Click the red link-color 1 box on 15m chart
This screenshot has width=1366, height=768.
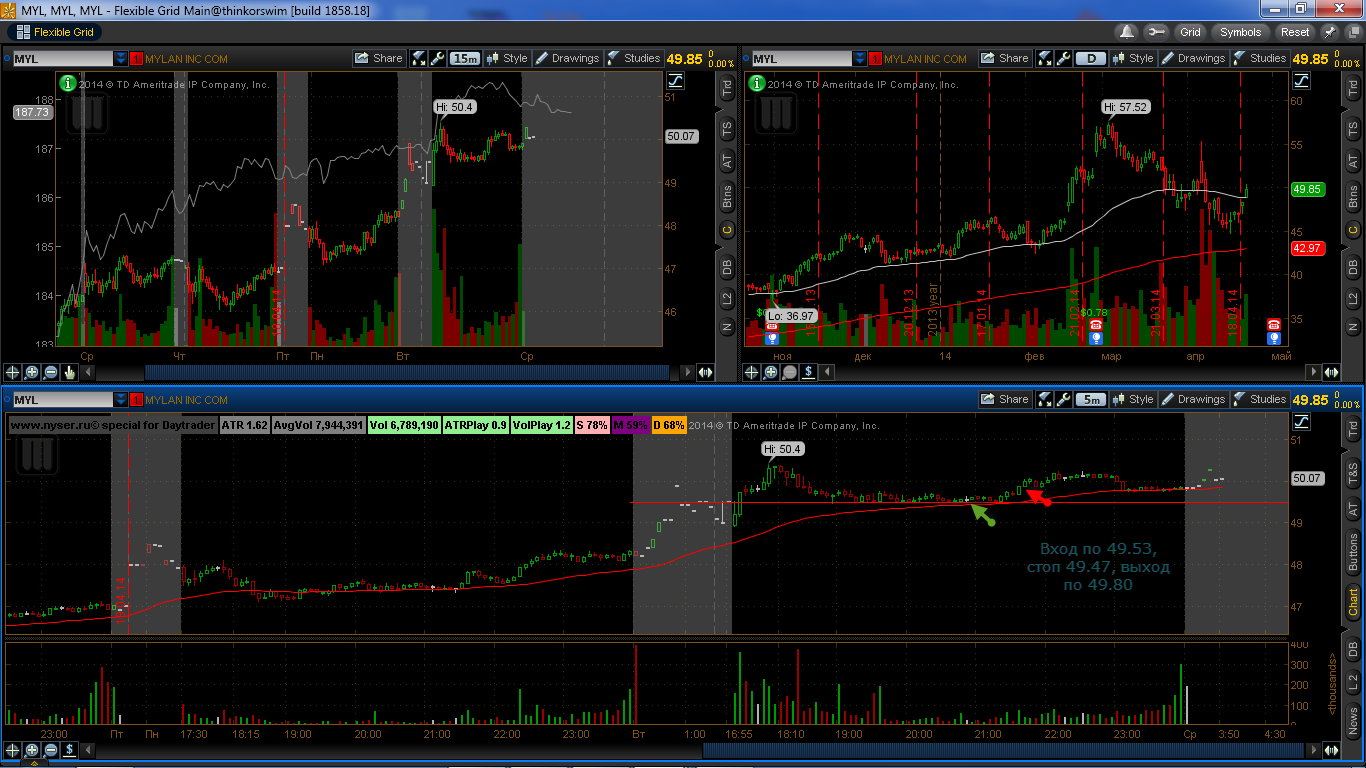coord(136,59)
